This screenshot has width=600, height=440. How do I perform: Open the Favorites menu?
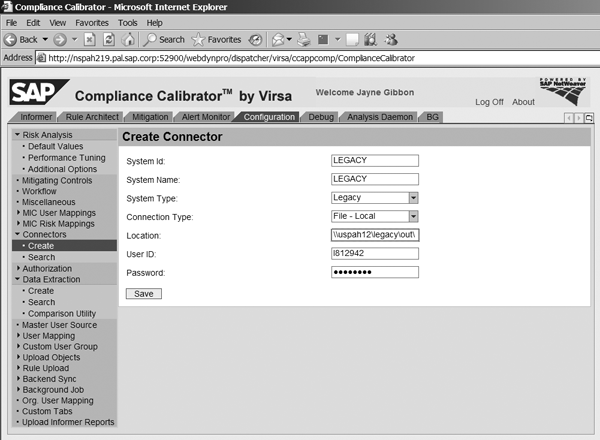(92, 23)
